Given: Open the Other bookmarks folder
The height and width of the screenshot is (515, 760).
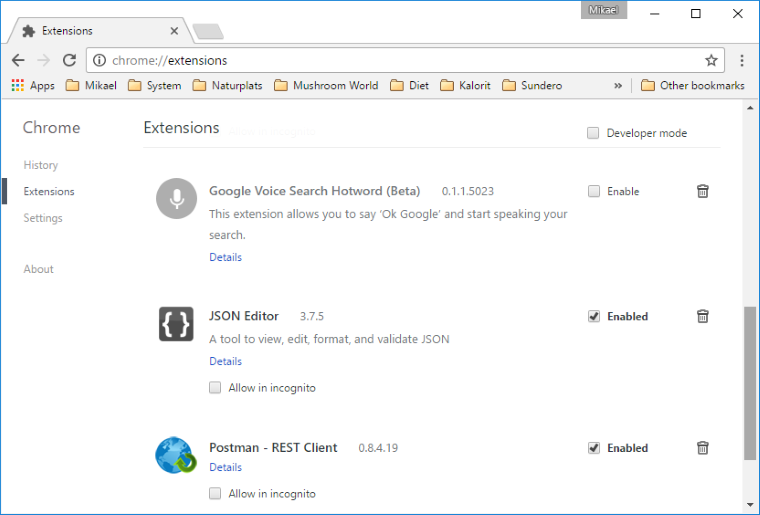Looking at the screenshot, I should point(693,86).
